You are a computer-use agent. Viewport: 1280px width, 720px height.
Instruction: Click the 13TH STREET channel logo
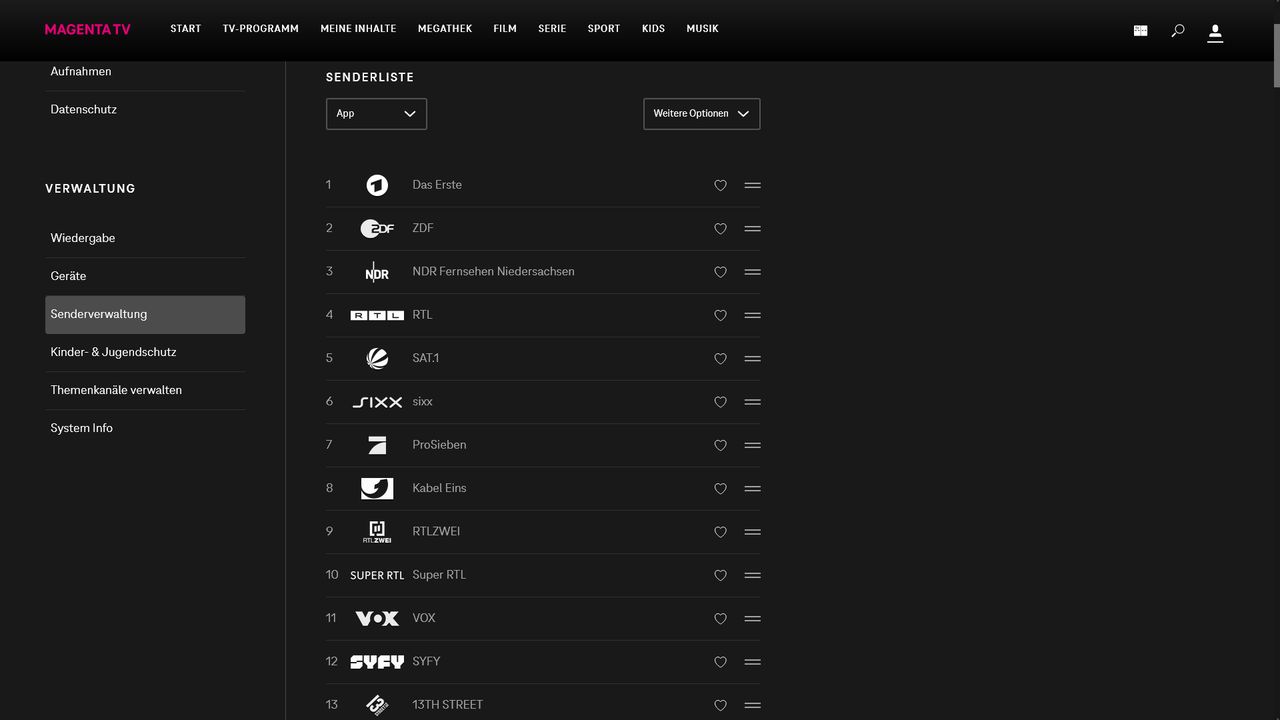click(377, 705)
